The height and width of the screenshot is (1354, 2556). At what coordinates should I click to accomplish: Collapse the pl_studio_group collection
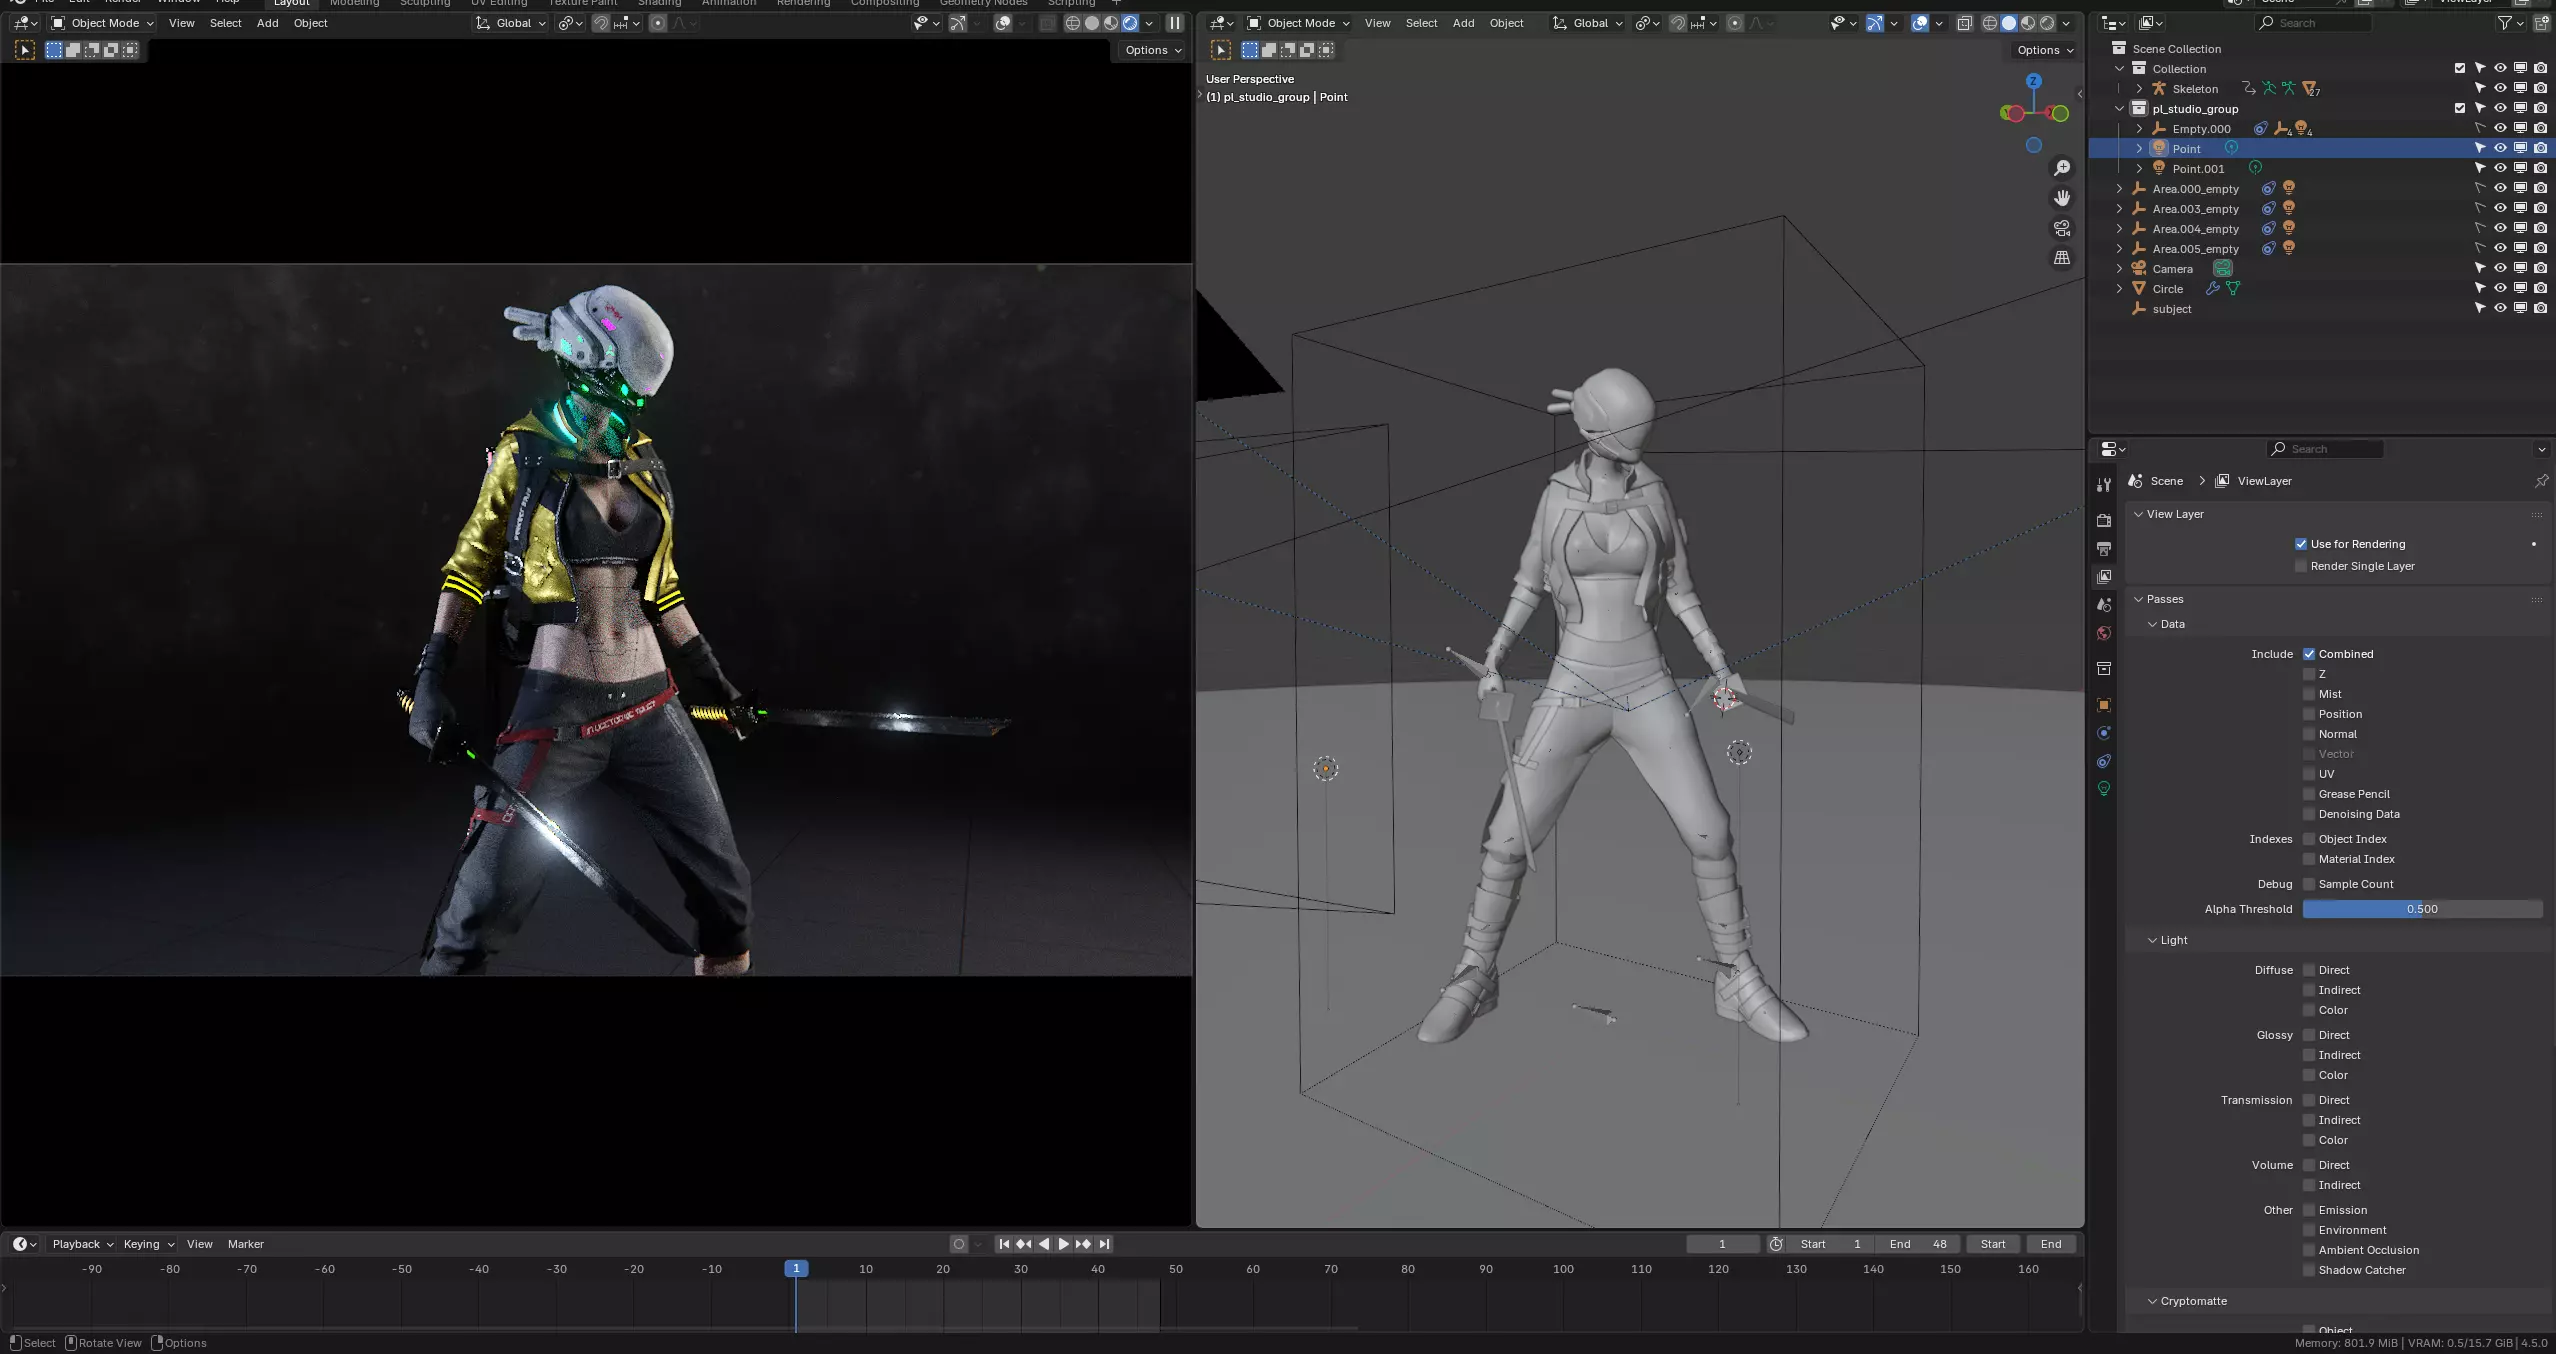click(x=2119, y=109)
